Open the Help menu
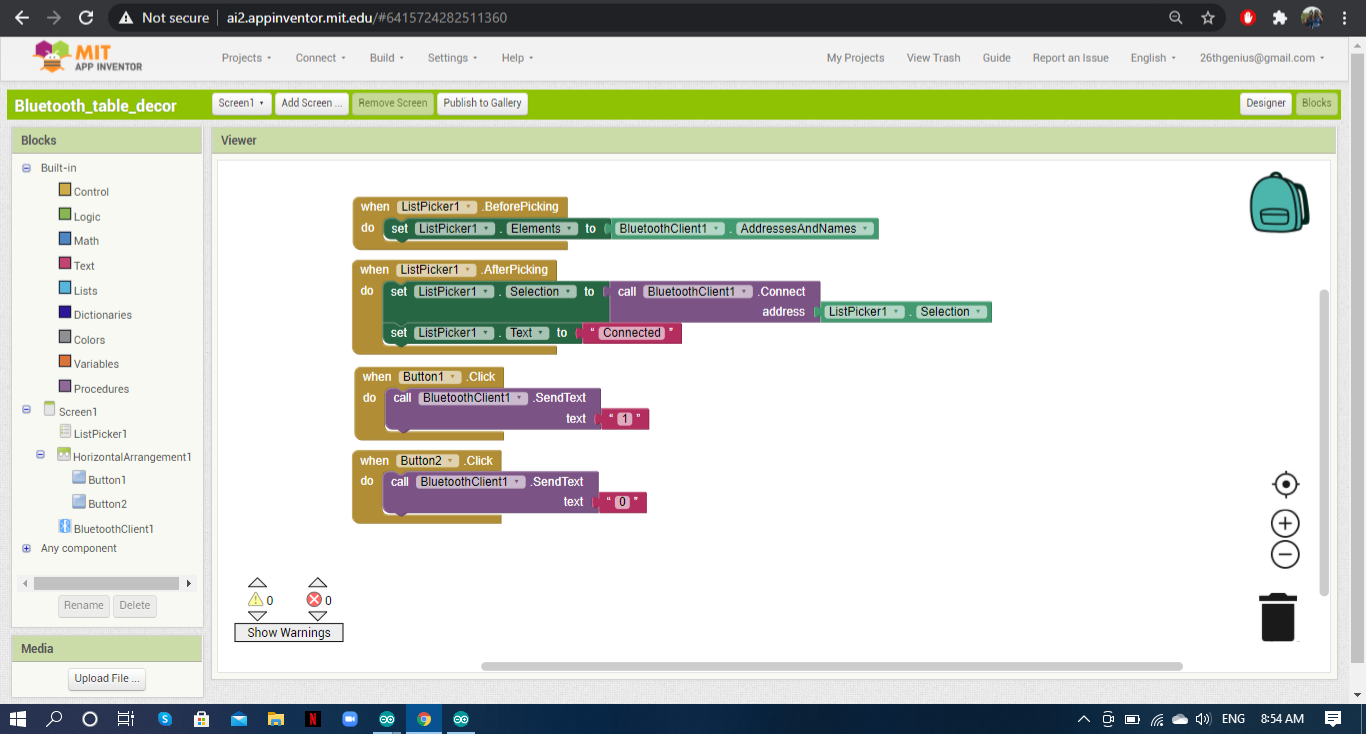This screenshot has height=734, width=1366. [x=517, y=58]
